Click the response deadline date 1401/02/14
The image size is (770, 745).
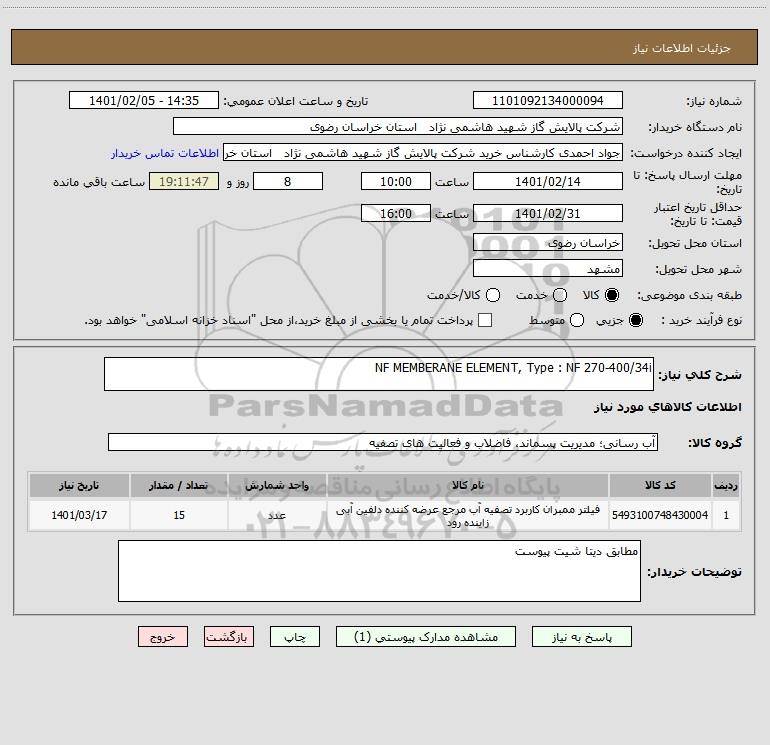548,182
